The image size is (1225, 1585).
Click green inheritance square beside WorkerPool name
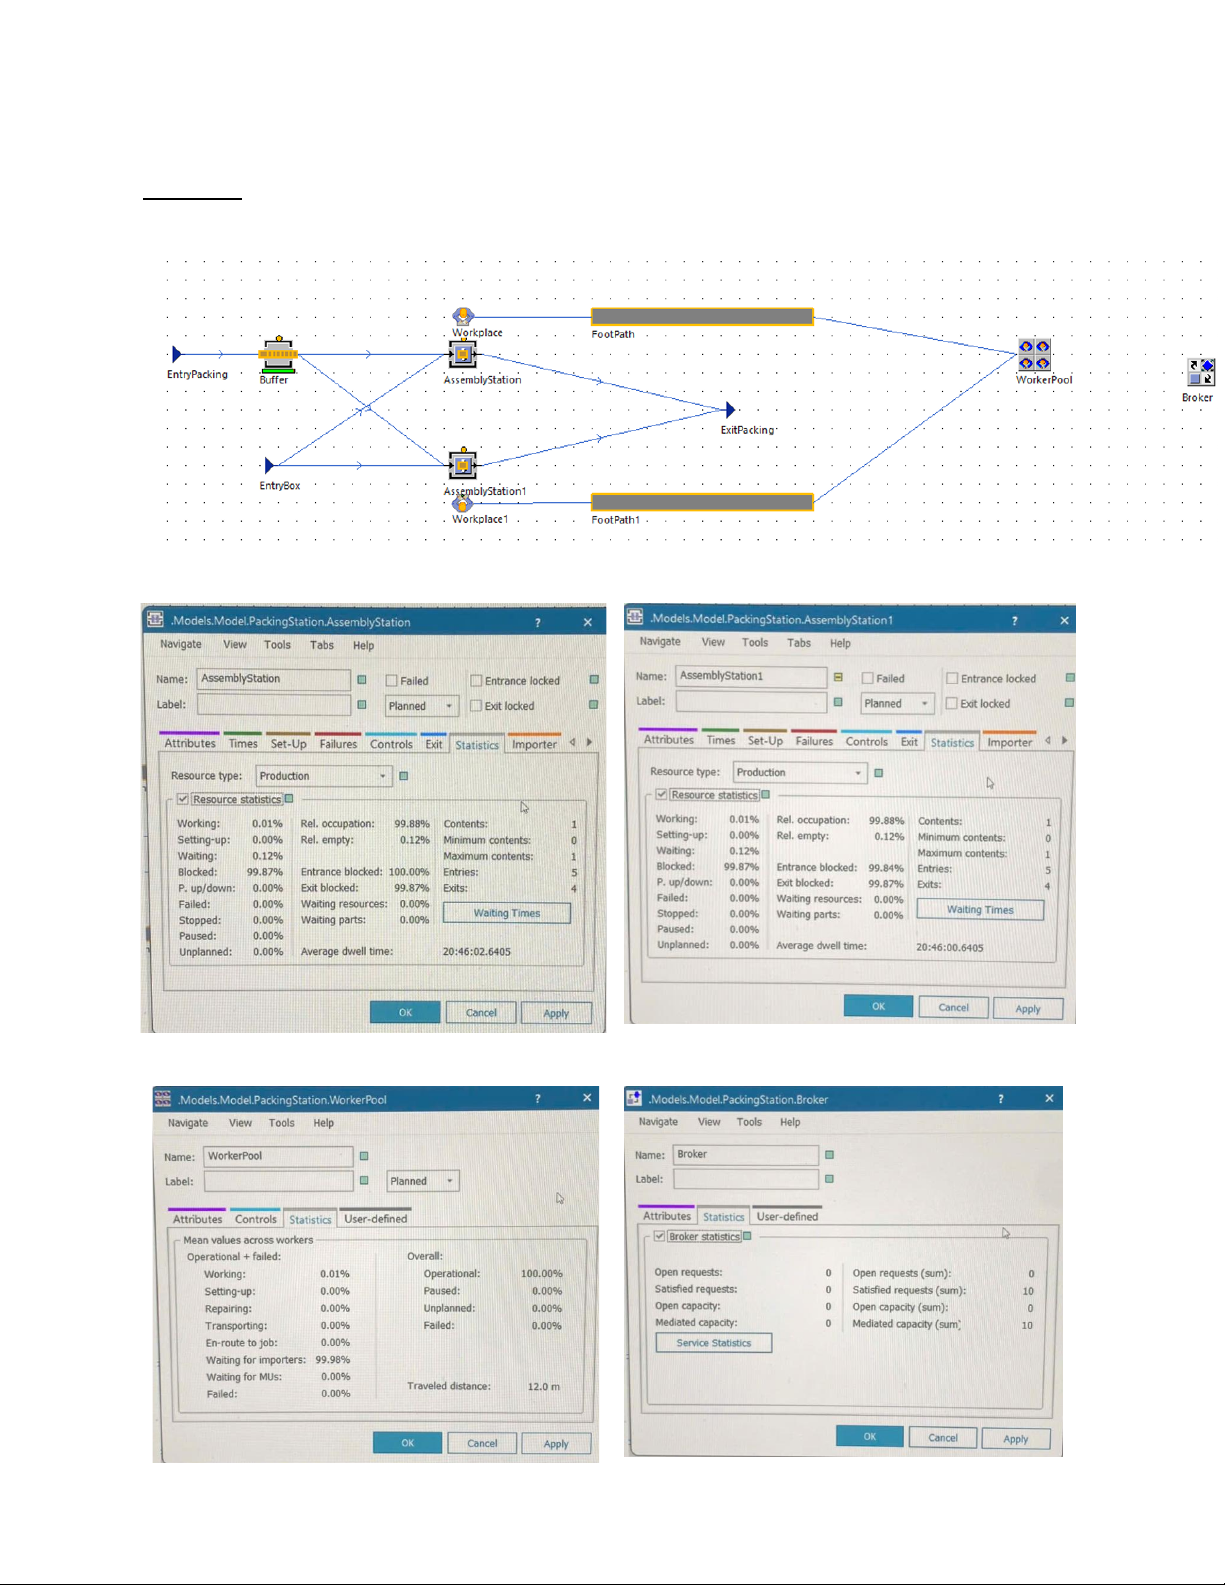364,1156
